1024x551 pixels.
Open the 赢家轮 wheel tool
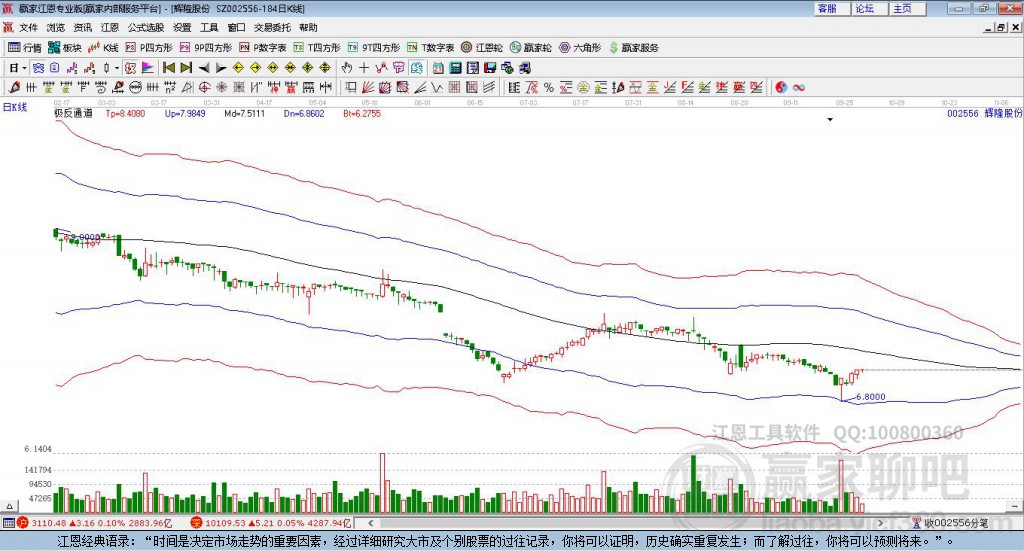coord(530,48)
